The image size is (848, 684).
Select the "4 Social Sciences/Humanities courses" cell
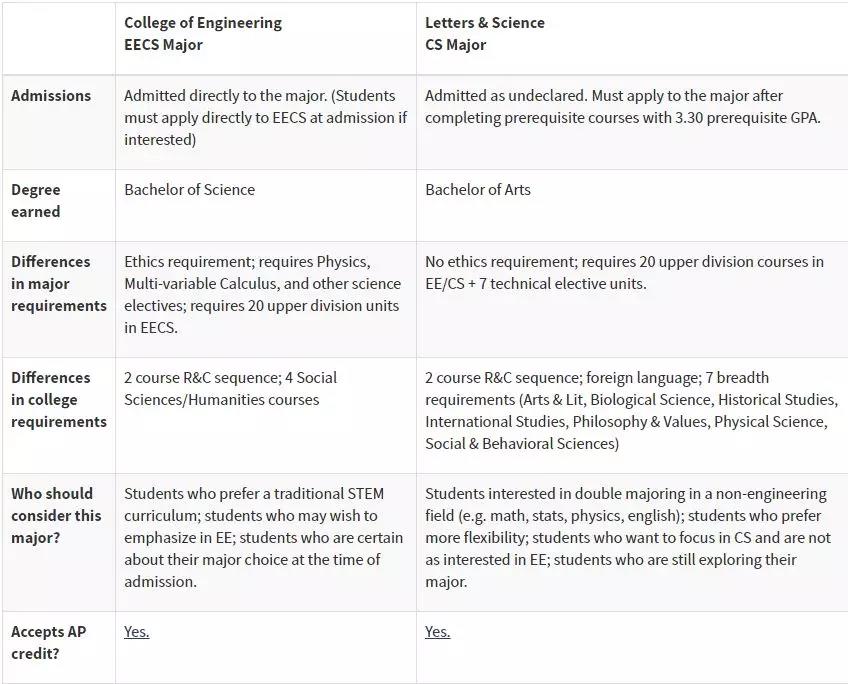(231, 388)
